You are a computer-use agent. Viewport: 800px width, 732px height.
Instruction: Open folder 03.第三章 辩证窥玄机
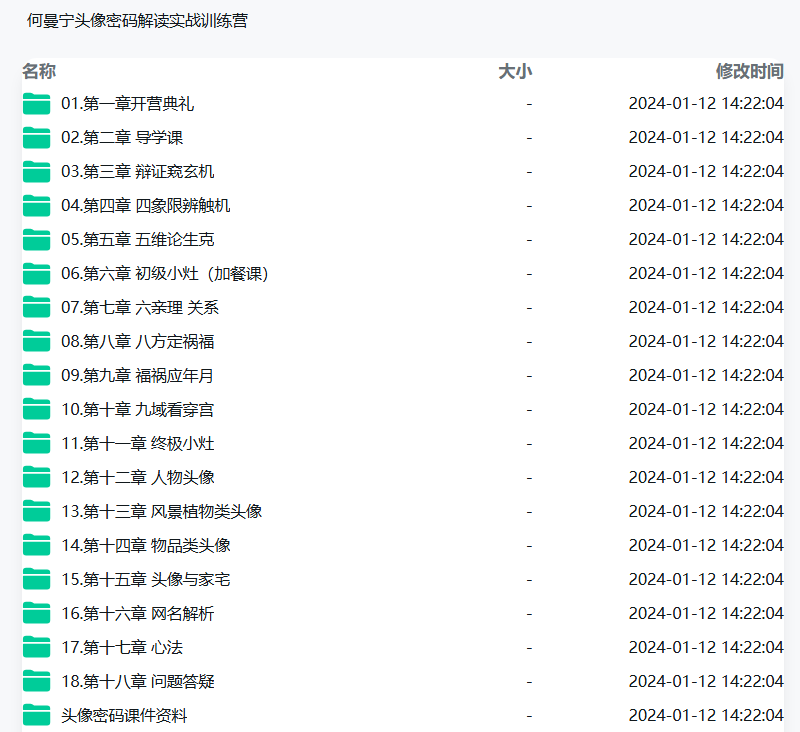coord(137,171)
